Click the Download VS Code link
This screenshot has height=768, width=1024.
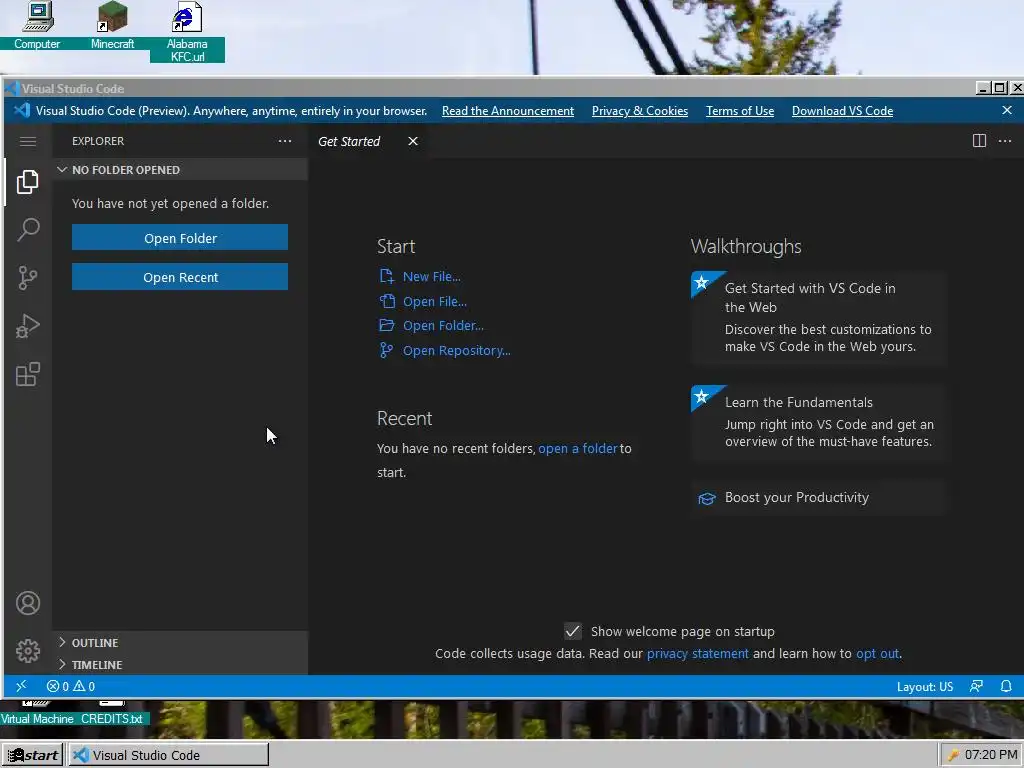pos(842,111)
